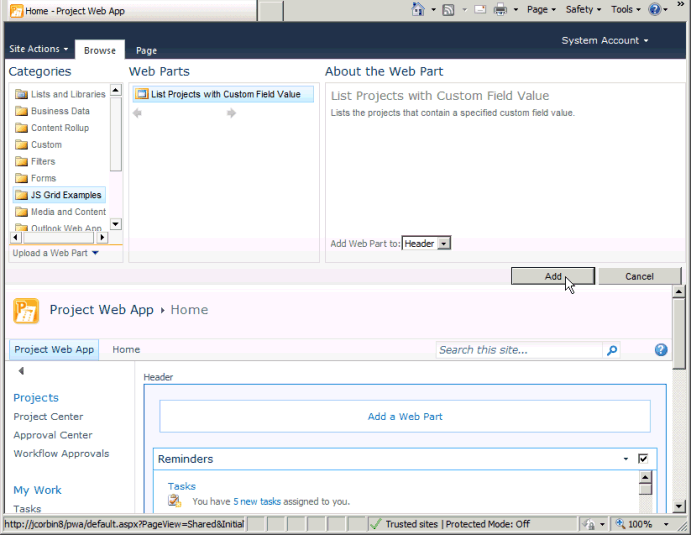The image size is (691, 535).
Task: Click the Tasks heading in Reminders
Action: (x=182, y=486)
